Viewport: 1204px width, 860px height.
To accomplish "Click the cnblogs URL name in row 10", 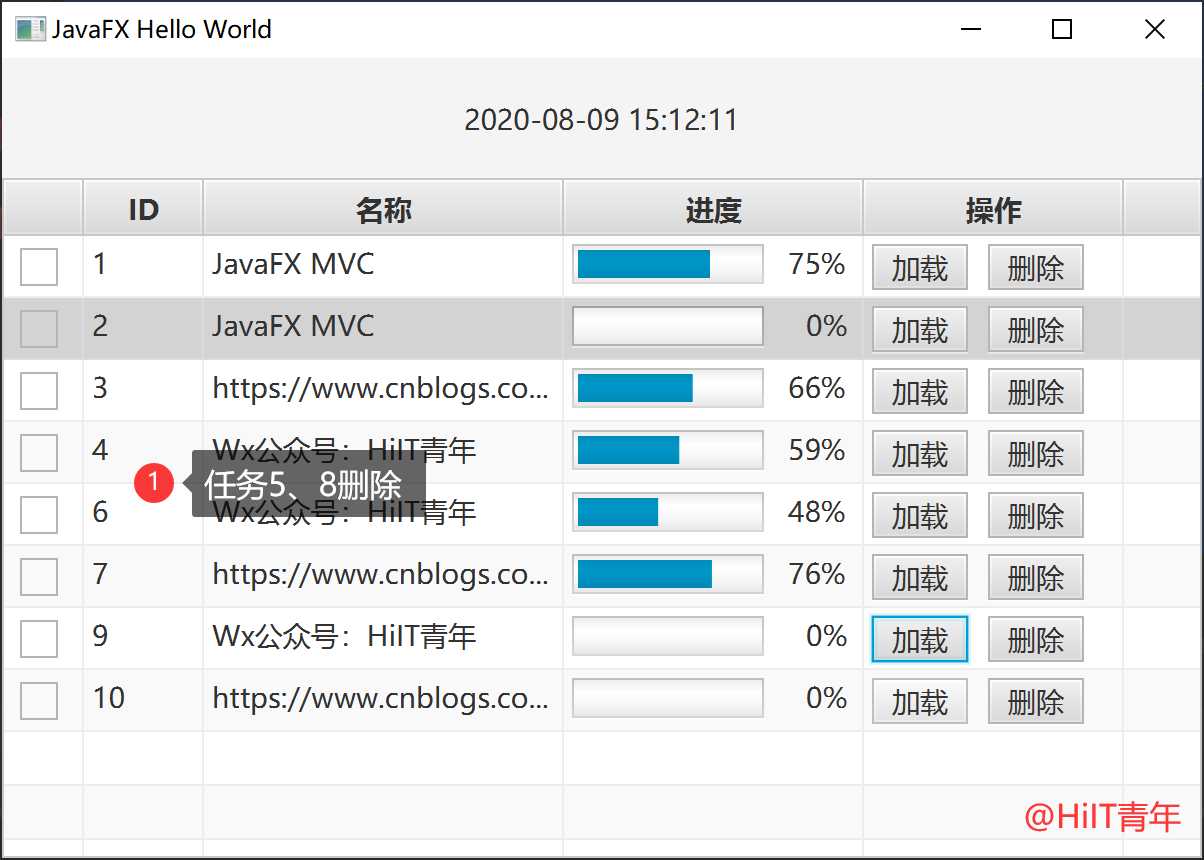I will tap(381, 698).
